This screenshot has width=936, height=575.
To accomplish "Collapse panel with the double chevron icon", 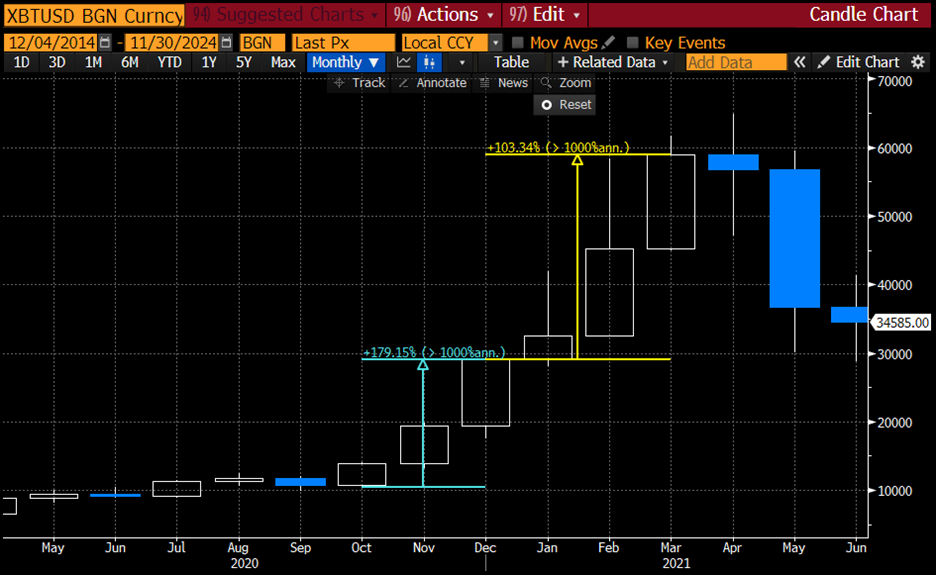I will [x=799, y=62].
